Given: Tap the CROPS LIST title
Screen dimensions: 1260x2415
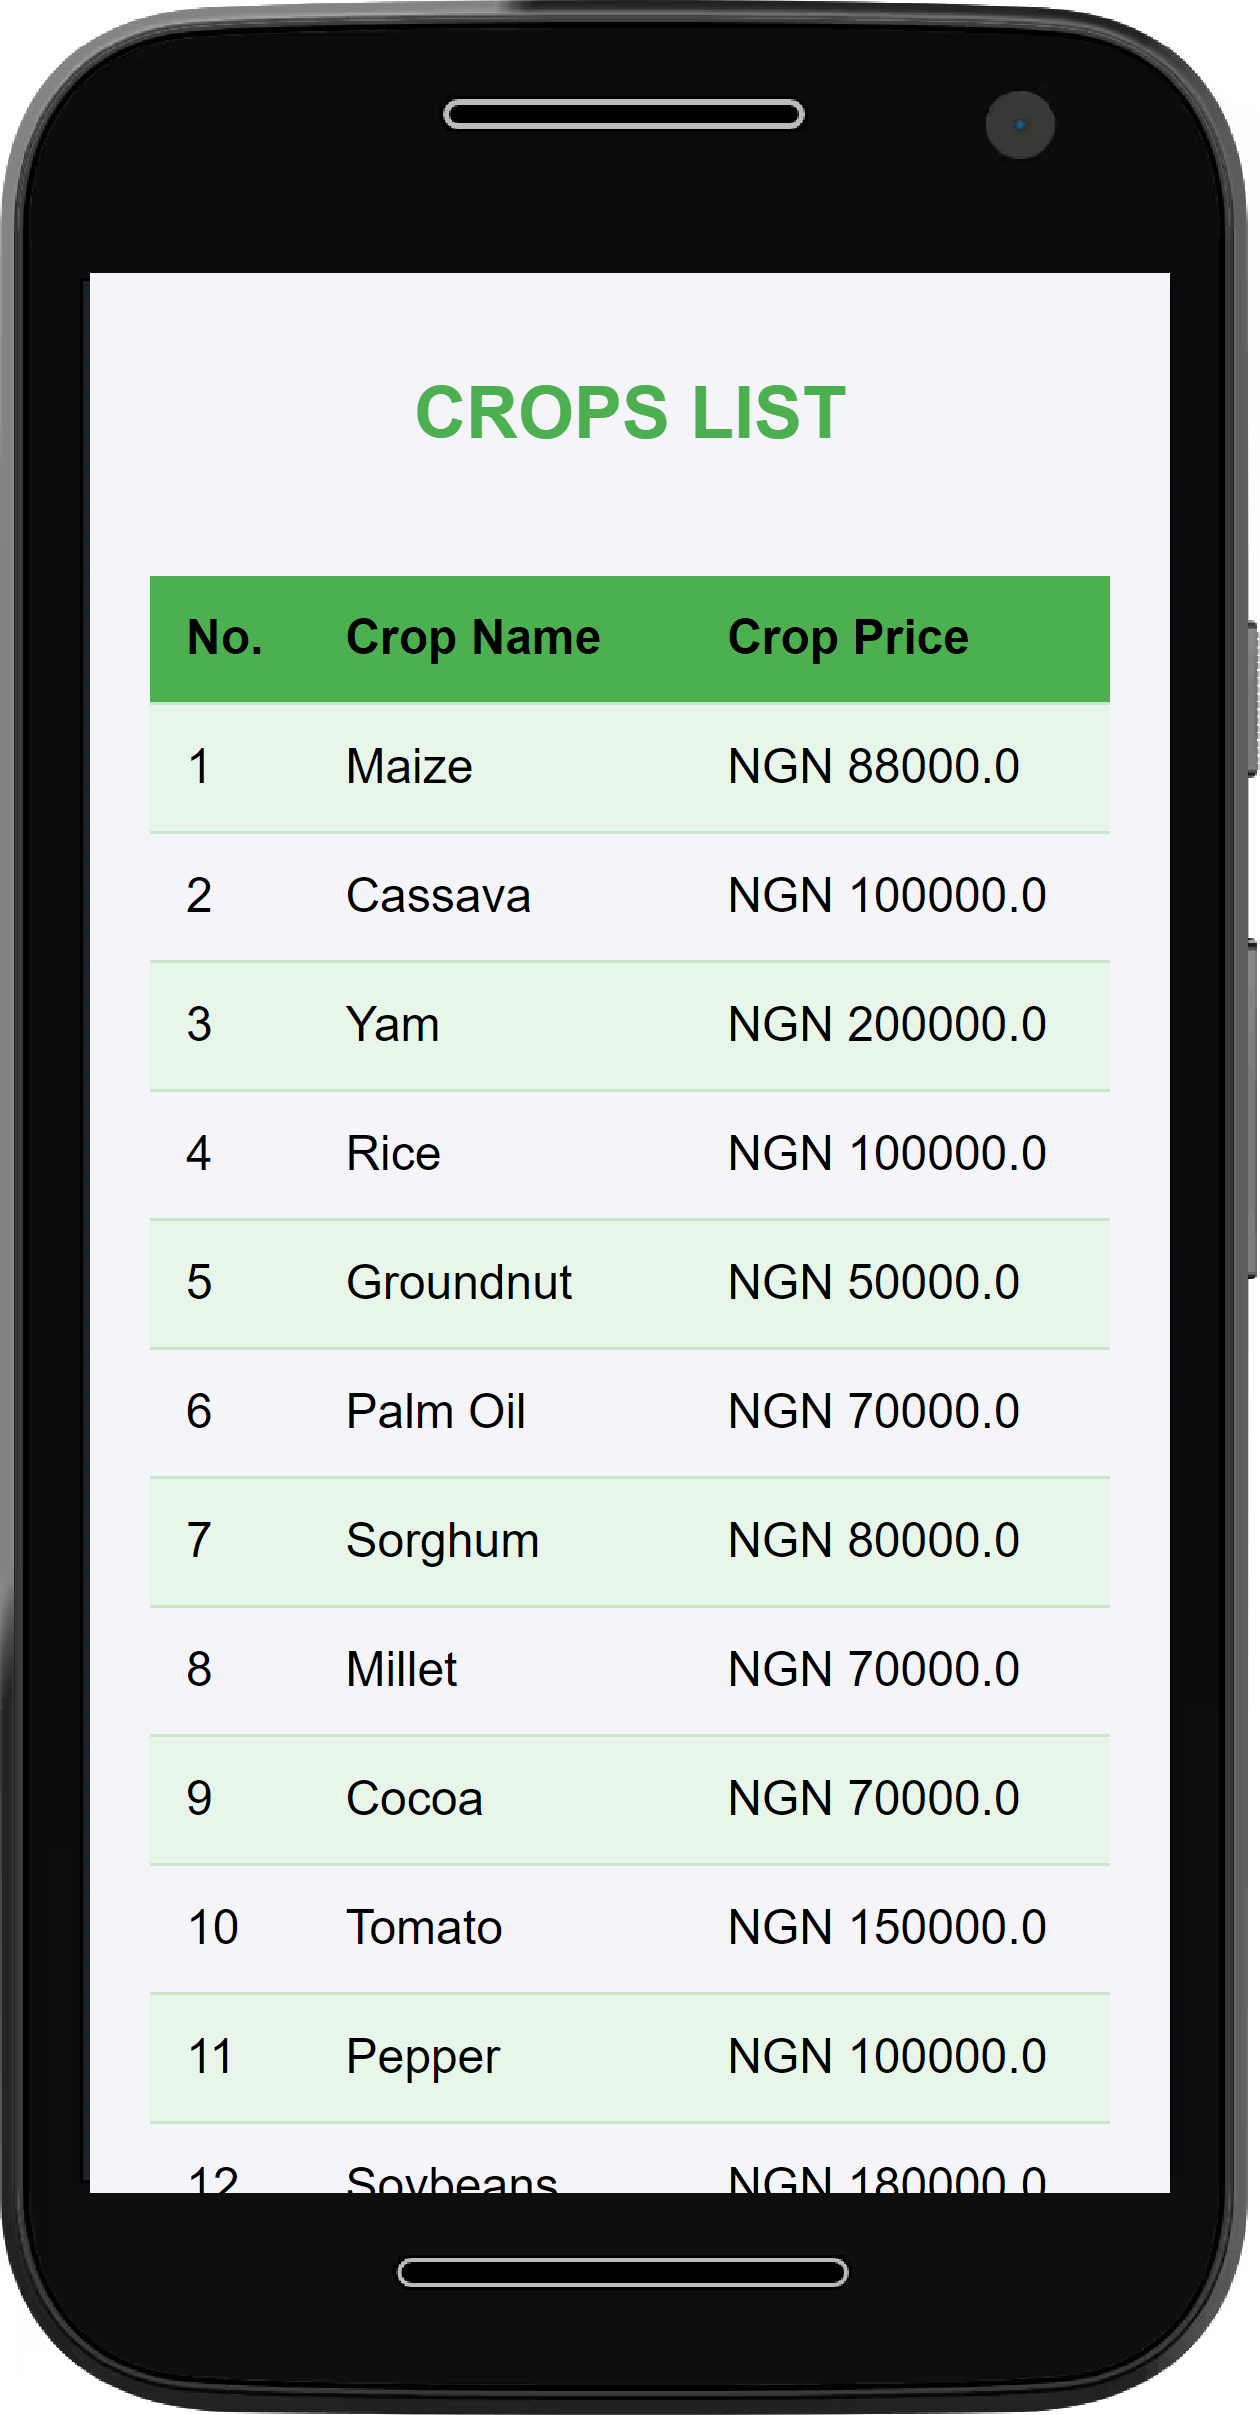Looking at the screenshot, I should tap(630, 412).
